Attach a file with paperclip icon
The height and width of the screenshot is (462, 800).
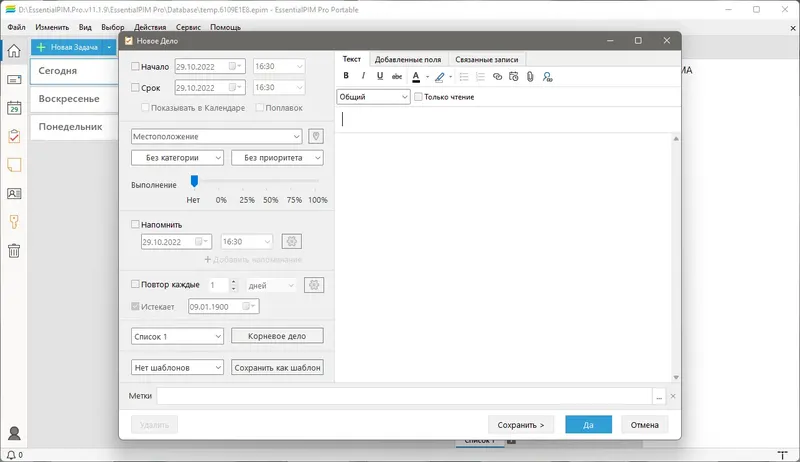(x=530, y=76)
